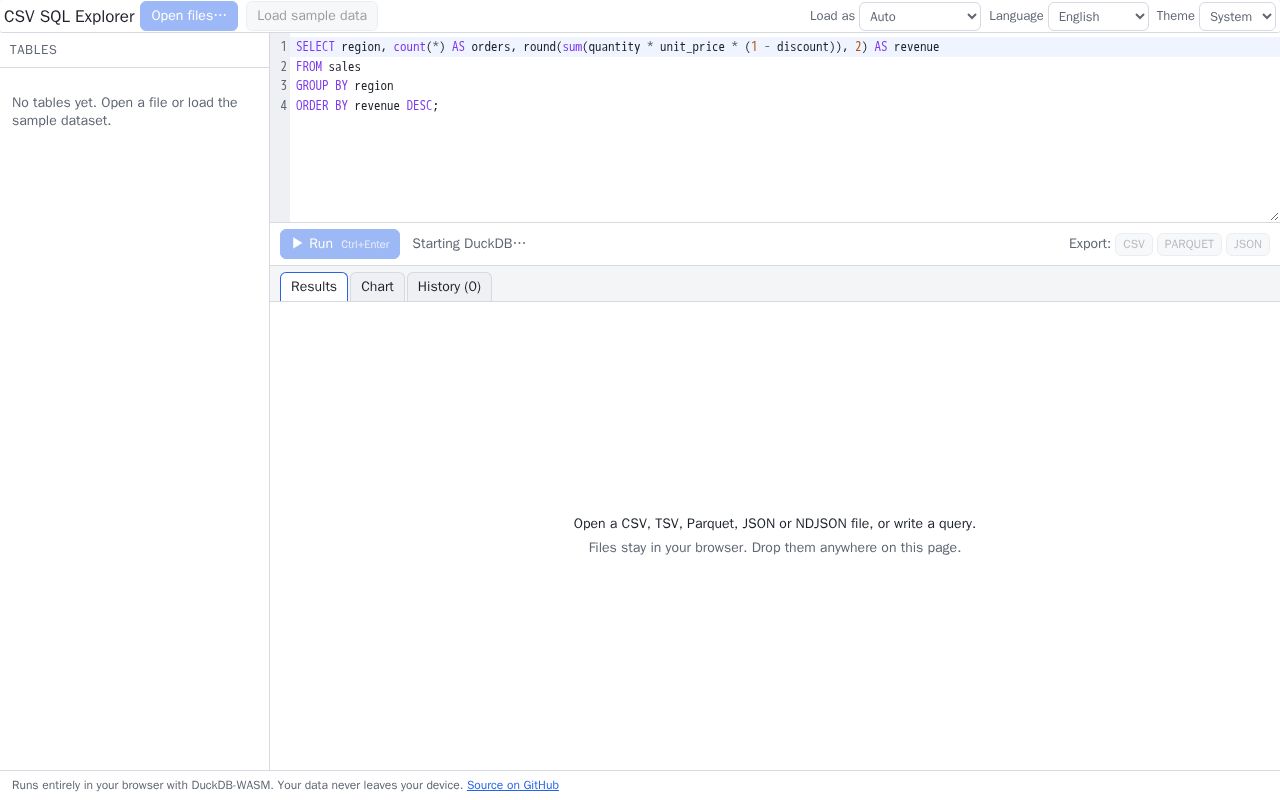1280x800 pixels.
Task: Click the TABLES panel heading
Action: click(33, 50)
